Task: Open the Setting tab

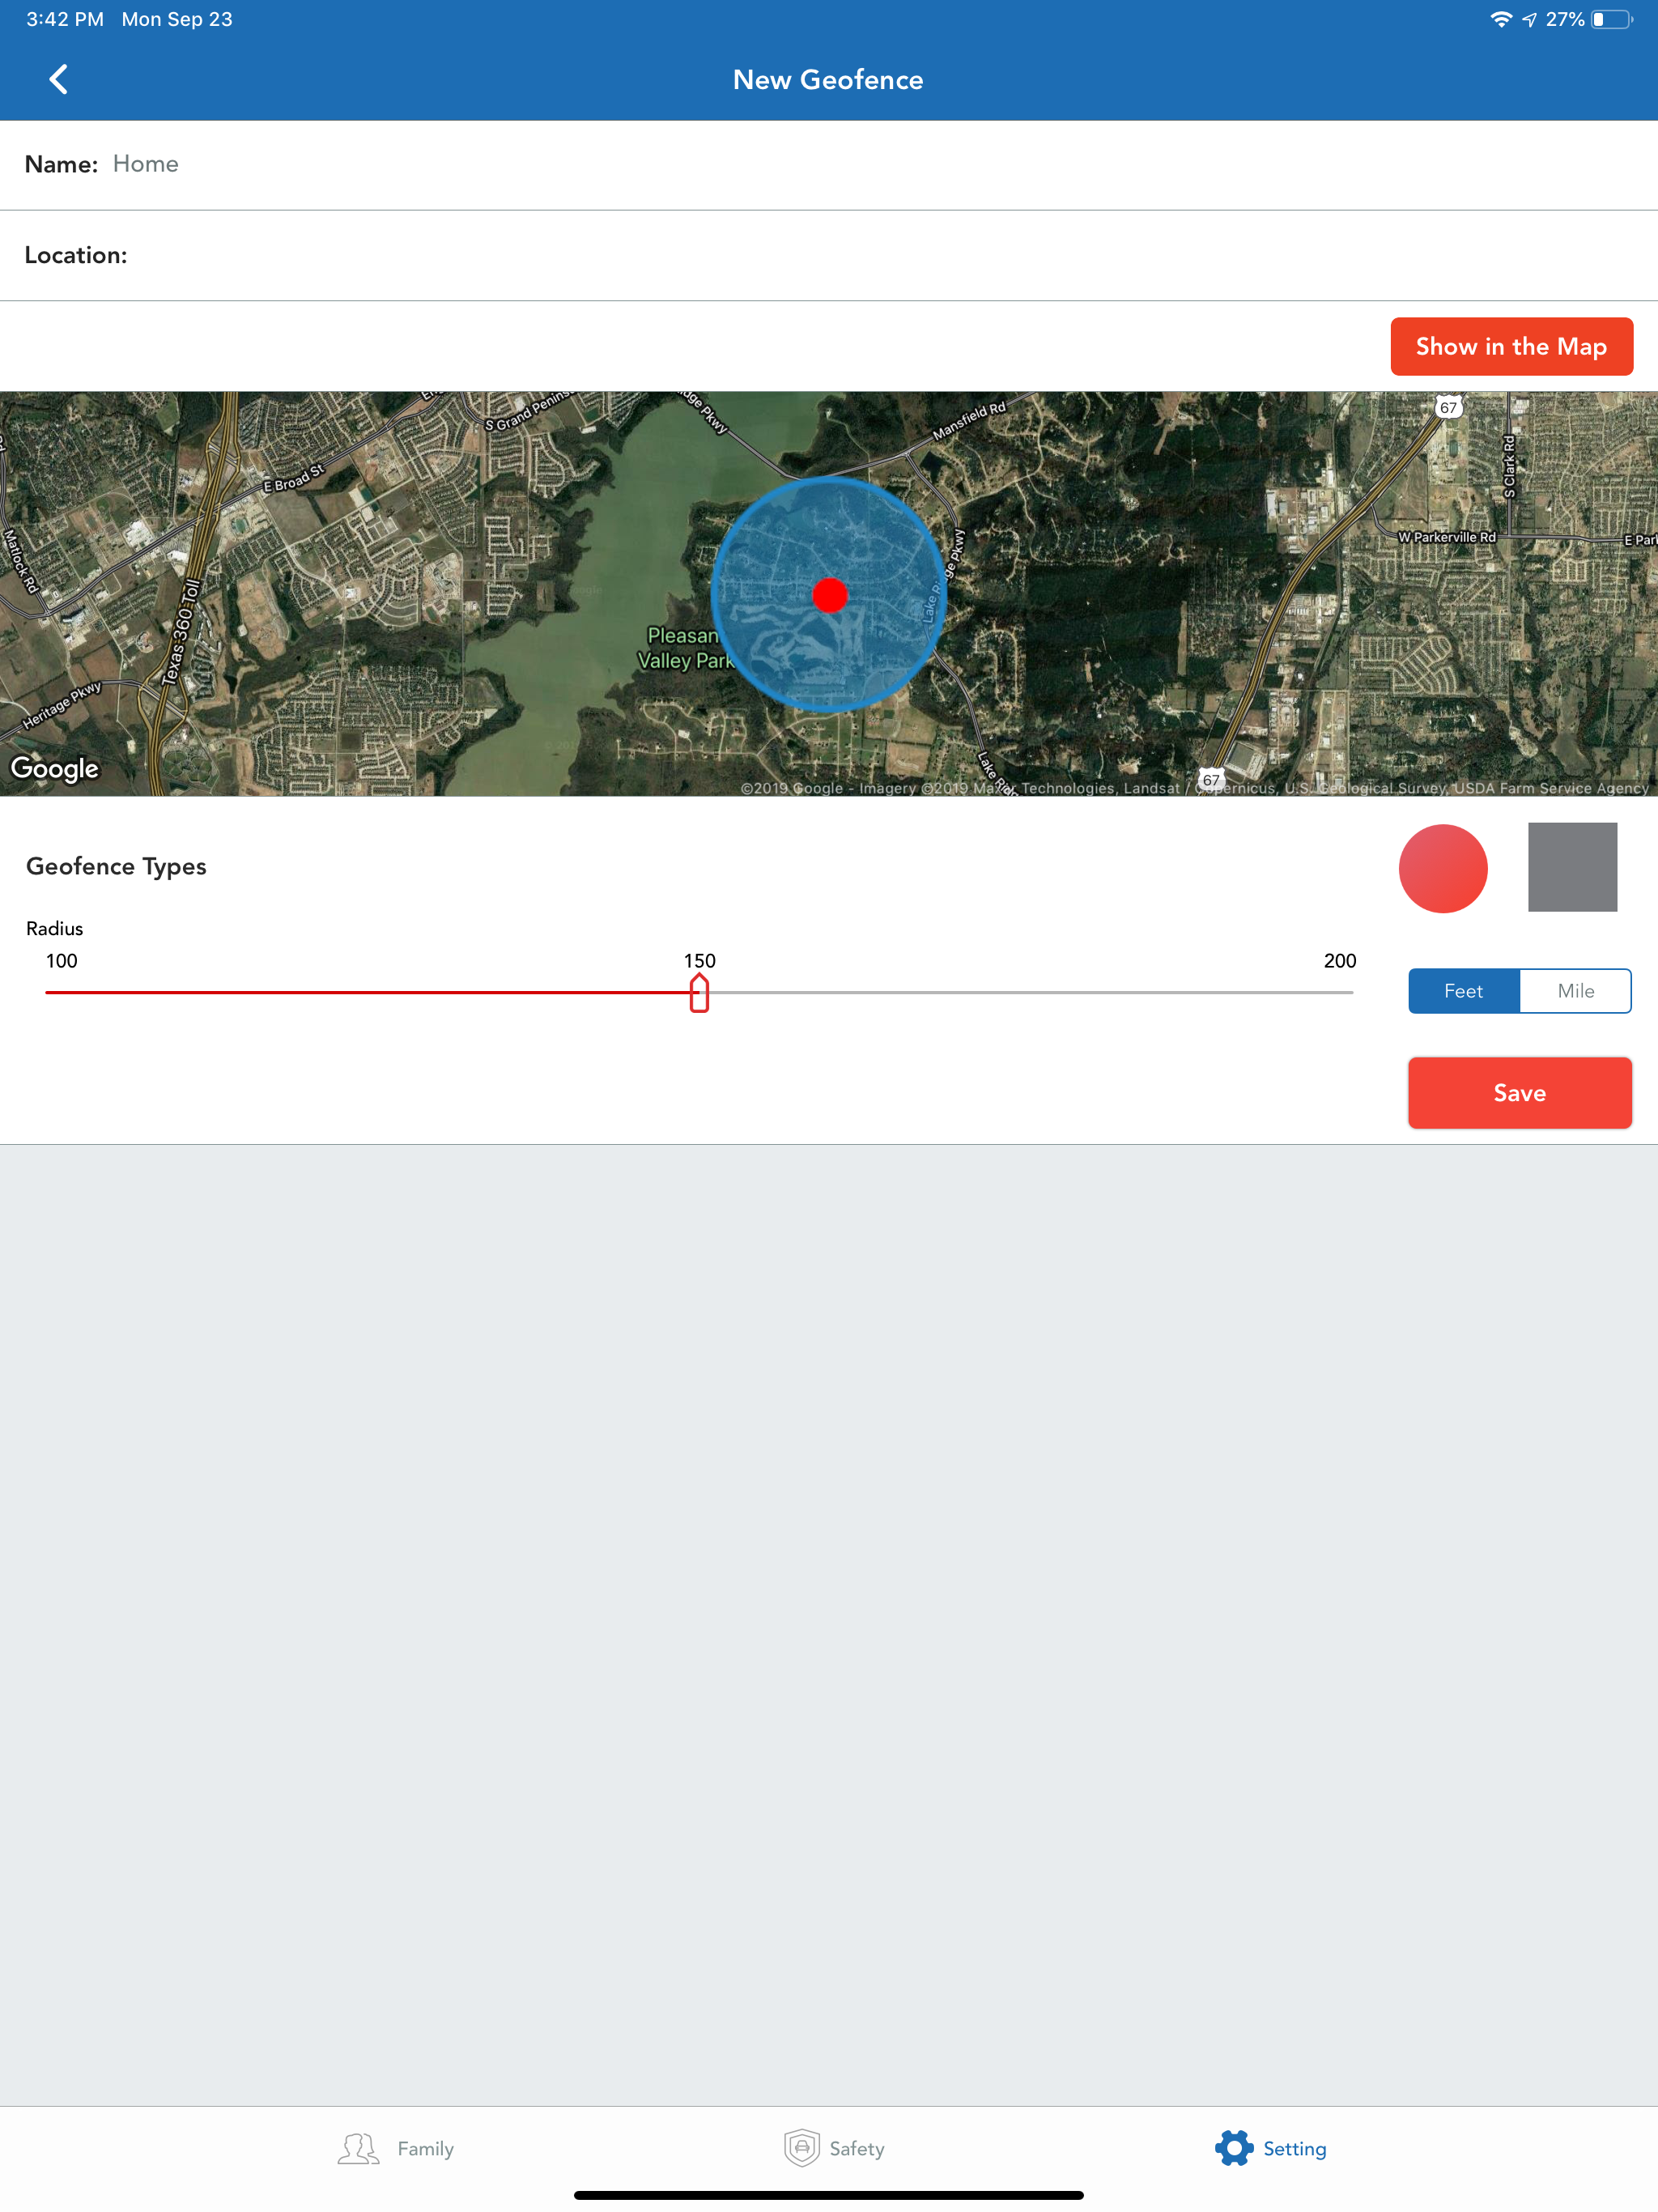Action: pyautogui.click(x=1271, y=2148)
